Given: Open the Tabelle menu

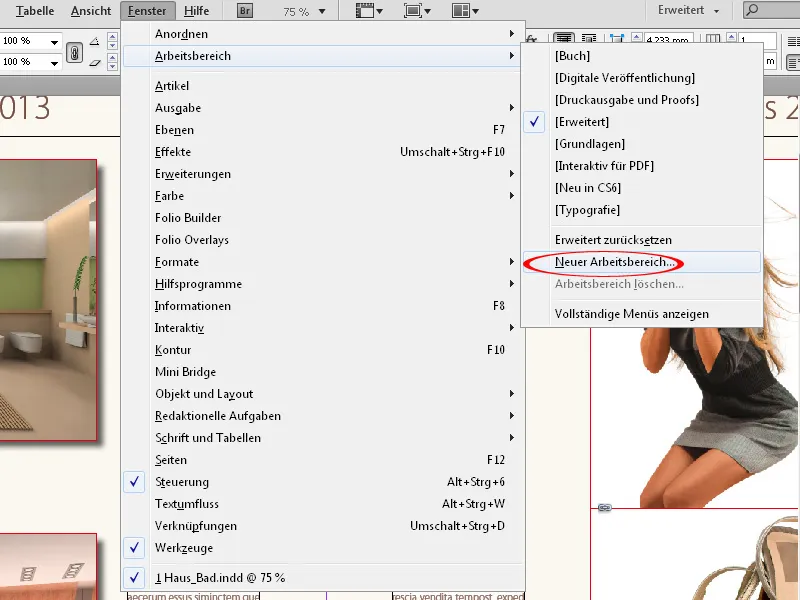Looking at the screenshot, I should 35,11.
